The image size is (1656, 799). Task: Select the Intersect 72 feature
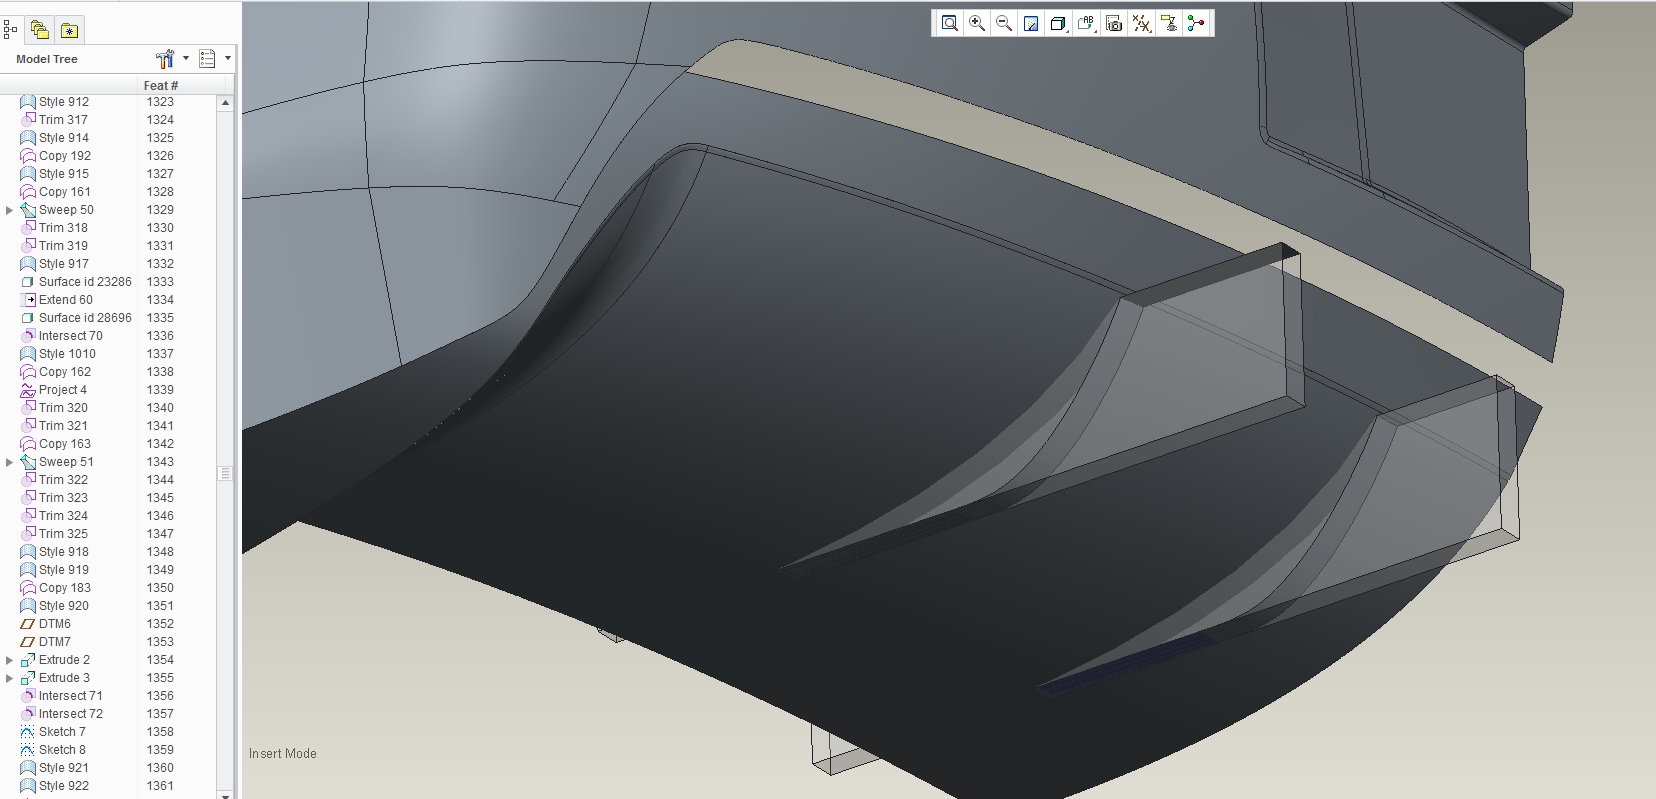click(71, 714)
